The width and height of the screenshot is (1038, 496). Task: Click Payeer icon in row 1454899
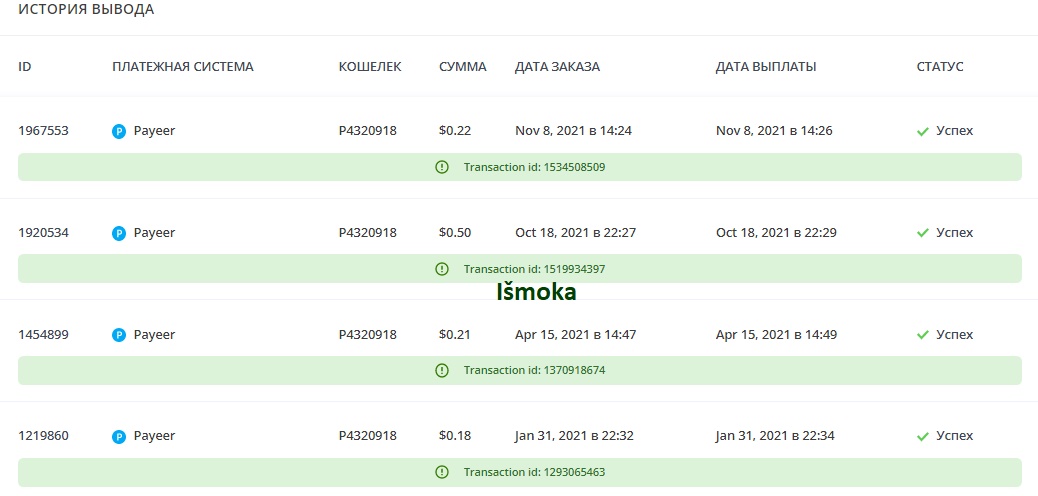pyautogui.click(x=119, y=335)
